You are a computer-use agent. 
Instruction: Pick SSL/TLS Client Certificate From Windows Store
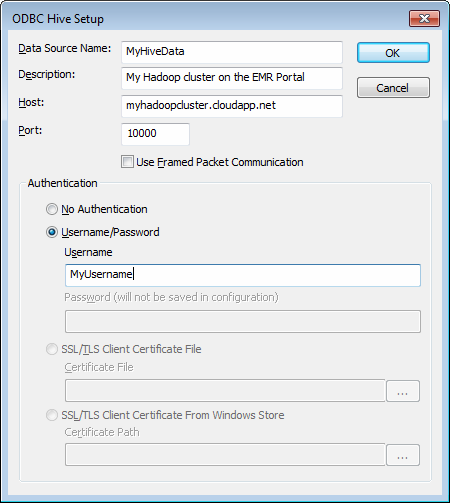pyautogui.click(x=52, y=415)
